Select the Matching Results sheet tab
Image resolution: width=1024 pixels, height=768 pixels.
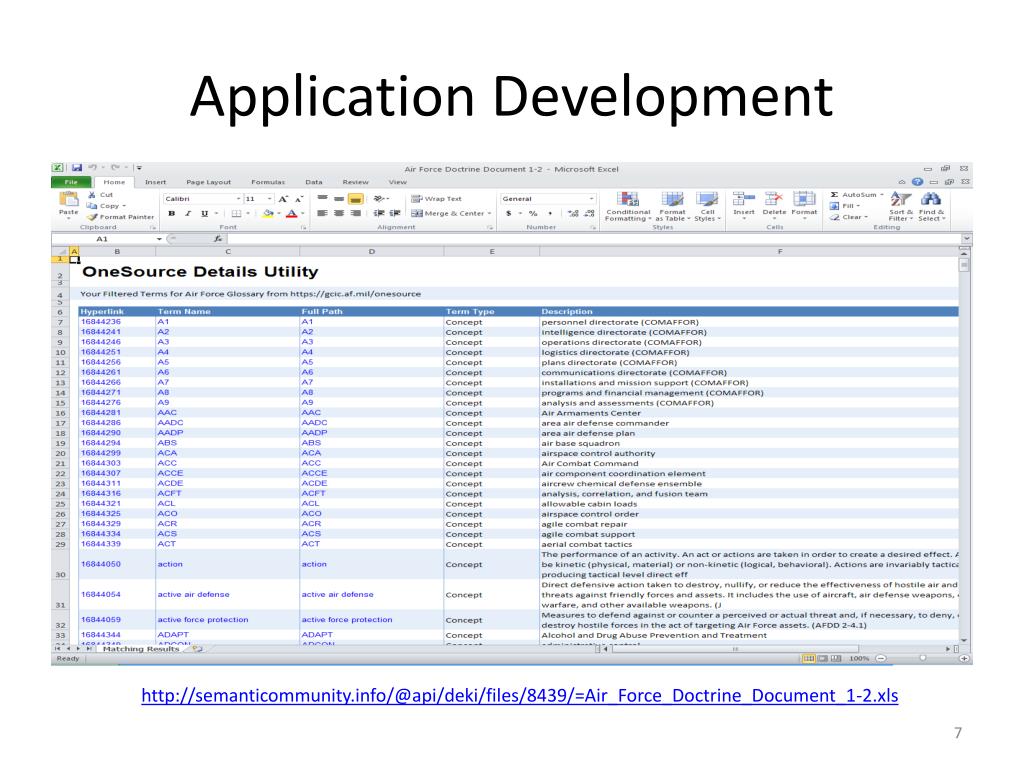click(x=140, y=649)
